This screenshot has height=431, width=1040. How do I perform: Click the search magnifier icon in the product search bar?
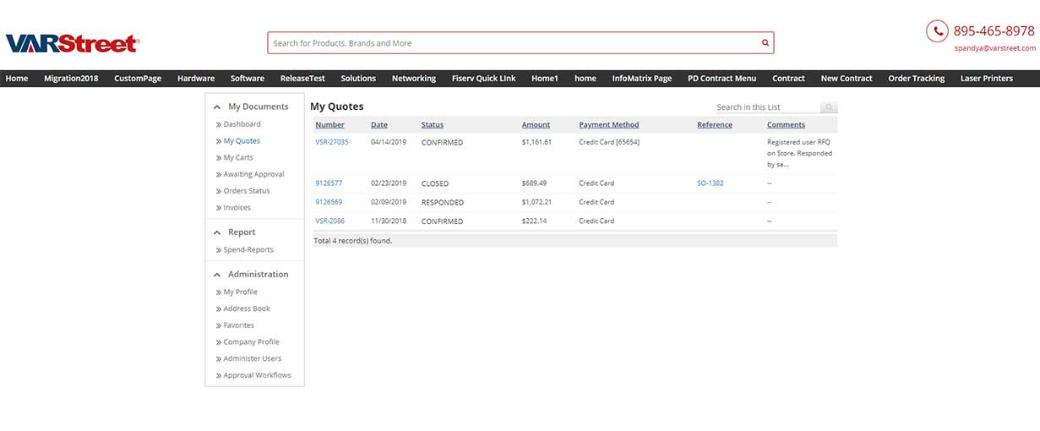(x=765, y=43)
